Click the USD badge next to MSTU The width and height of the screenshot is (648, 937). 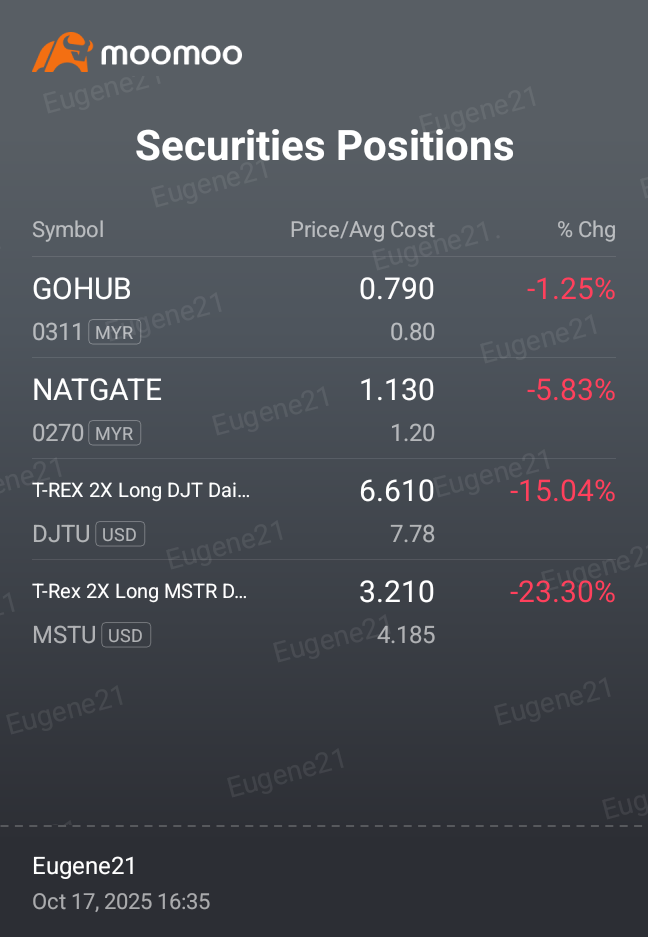click(126, 635)
